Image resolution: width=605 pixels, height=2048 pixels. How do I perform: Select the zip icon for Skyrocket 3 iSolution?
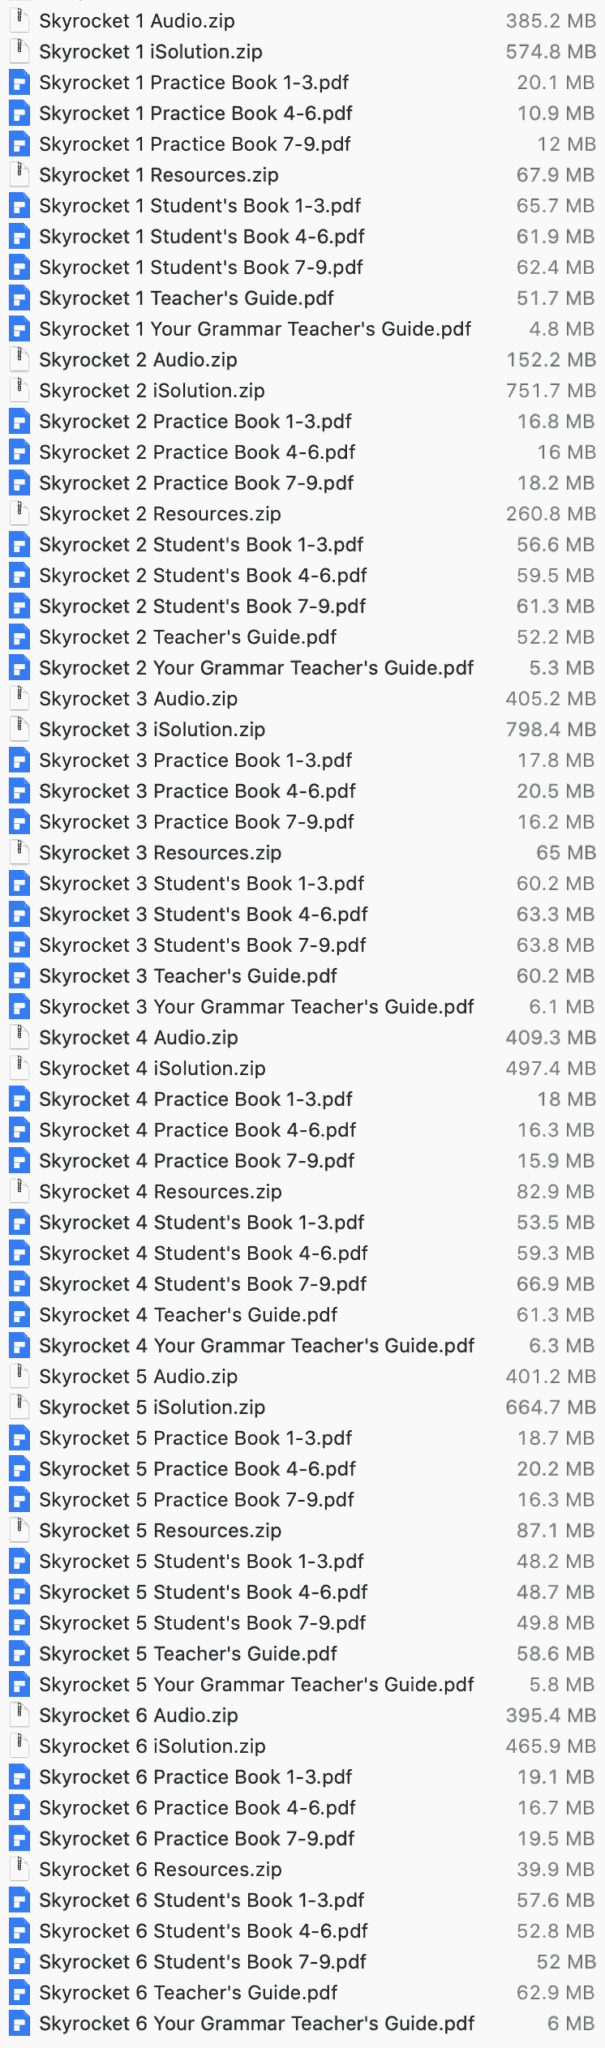(19, 730)
